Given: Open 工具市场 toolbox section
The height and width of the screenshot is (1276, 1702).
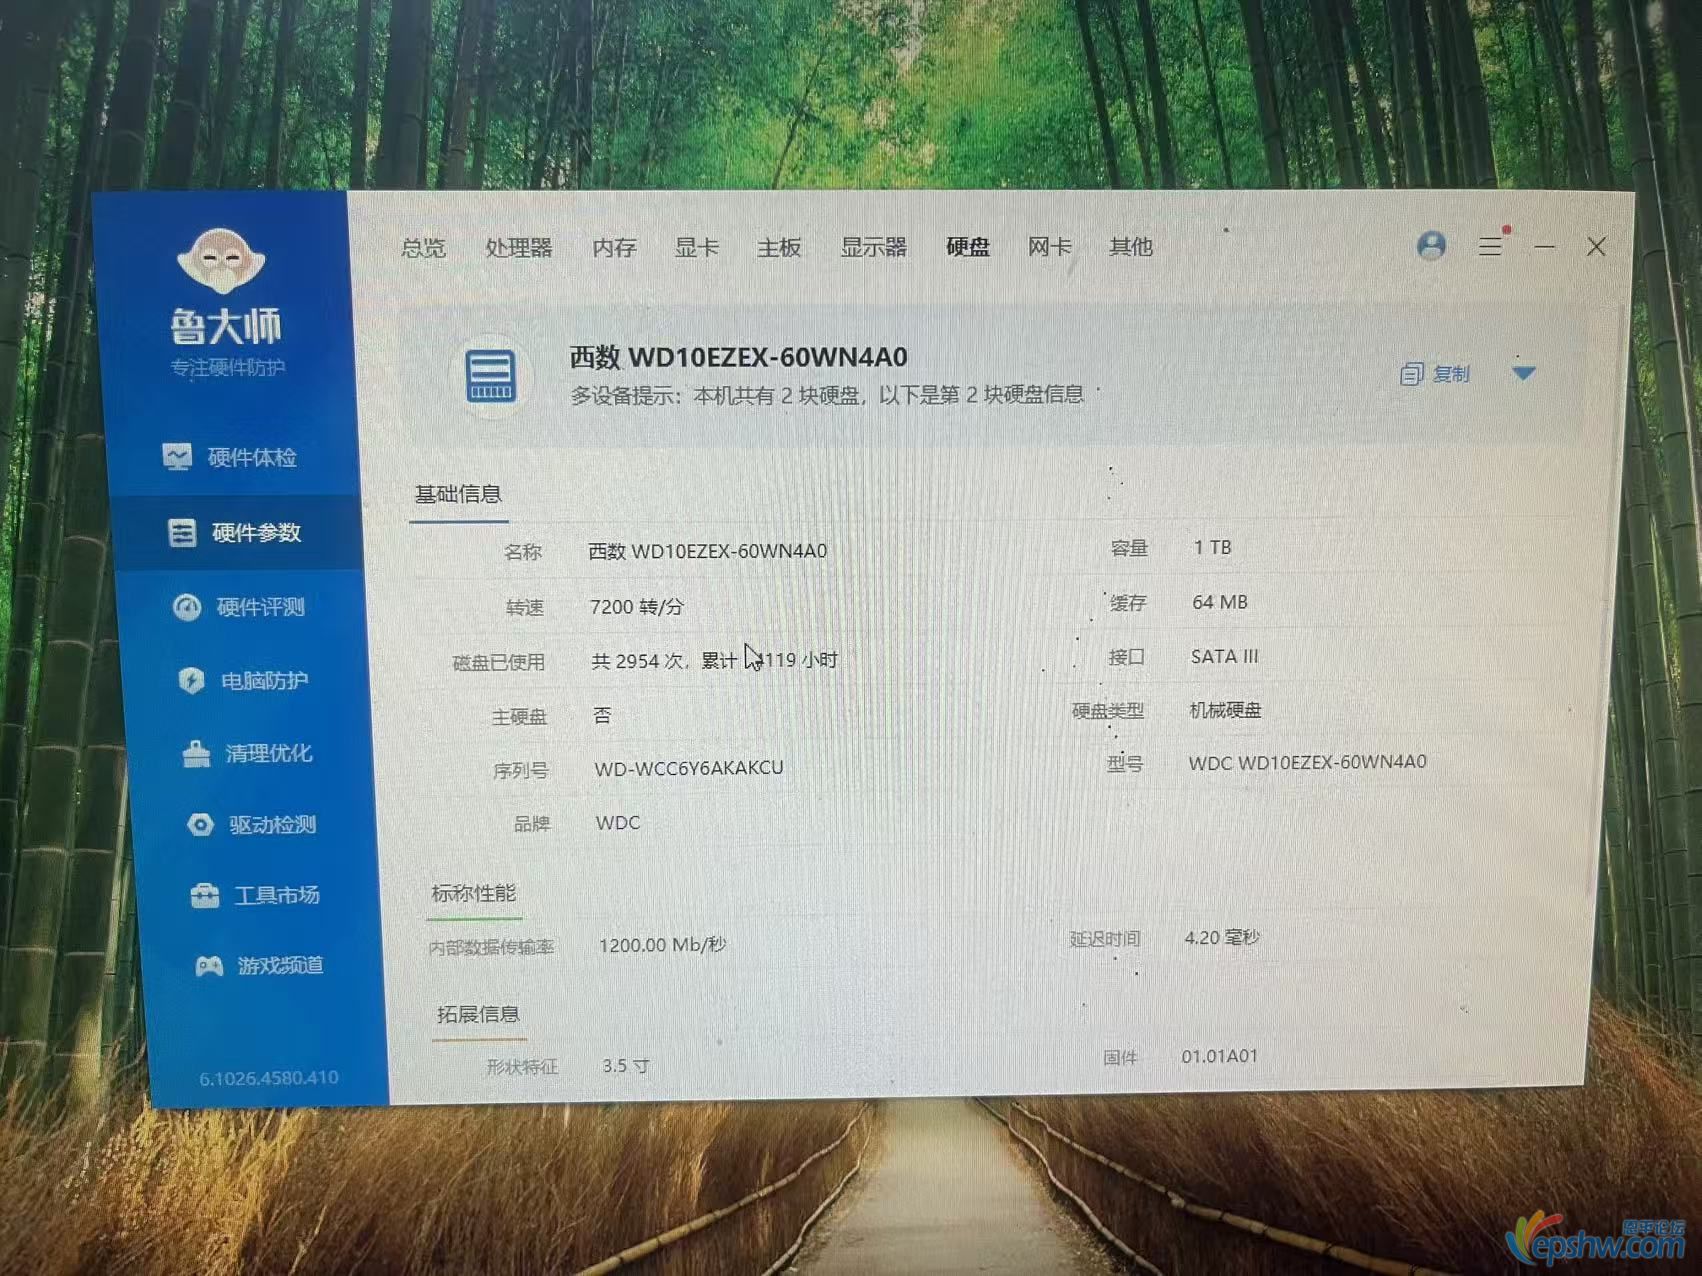Looking at the screenshot, I should coord(255,895).
